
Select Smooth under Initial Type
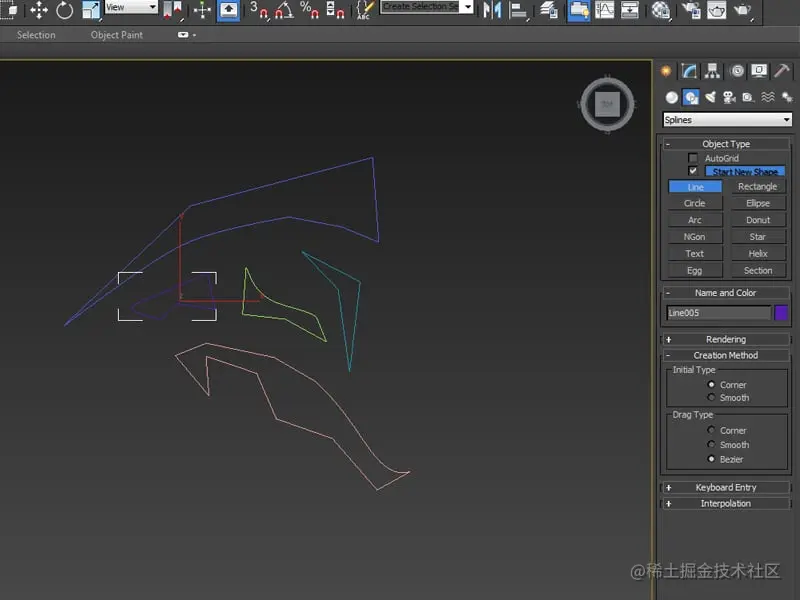(711, 398)
